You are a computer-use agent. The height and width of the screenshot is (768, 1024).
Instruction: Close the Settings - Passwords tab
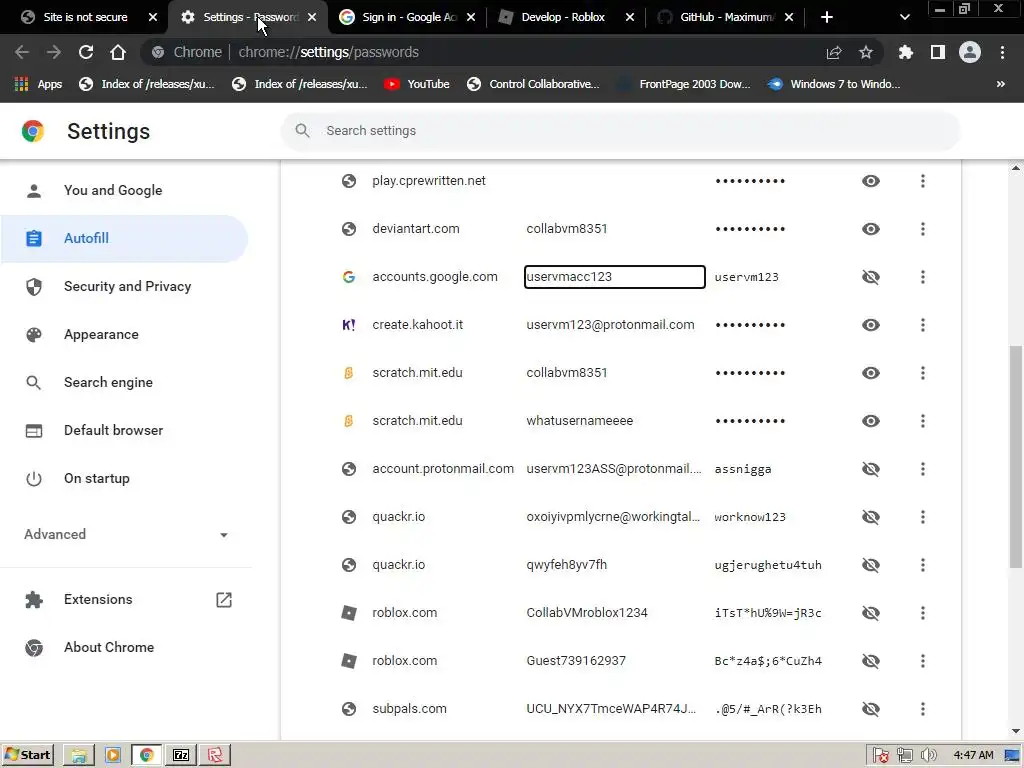coord(312,17)
